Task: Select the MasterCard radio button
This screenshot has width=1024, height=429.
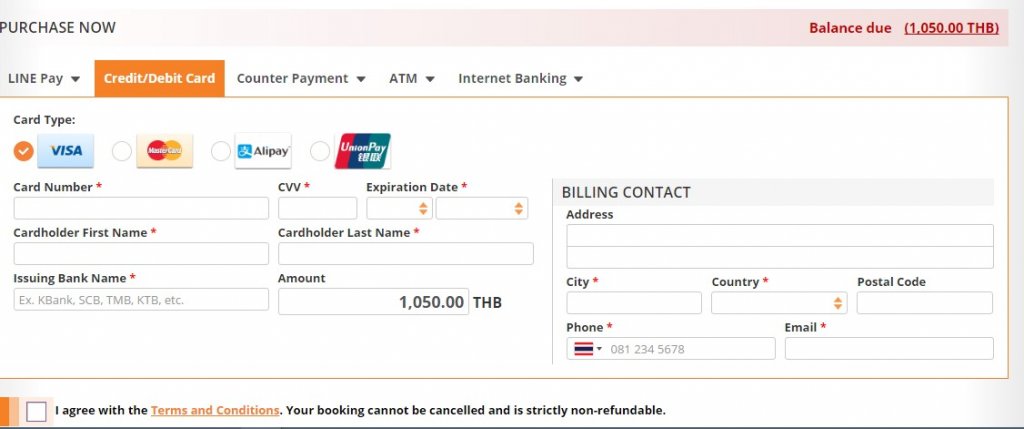Action: [x=122, y=151]
